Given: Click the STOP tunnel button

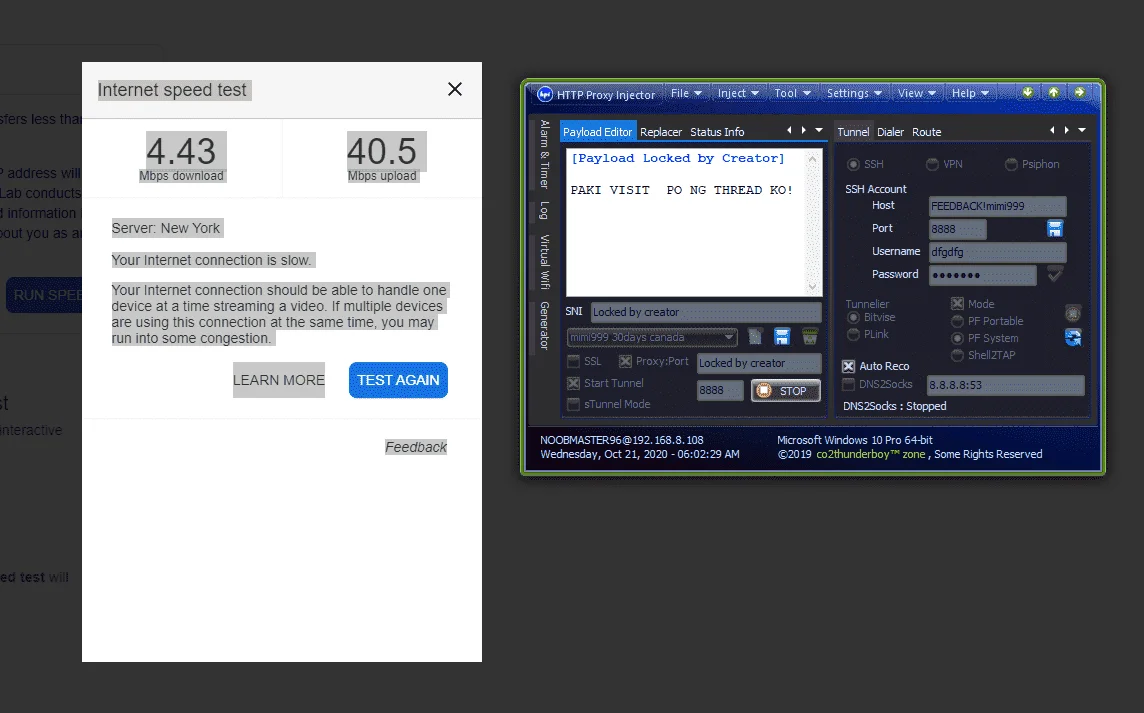Looking at the screenshot, I should click(x=786, y=391).
